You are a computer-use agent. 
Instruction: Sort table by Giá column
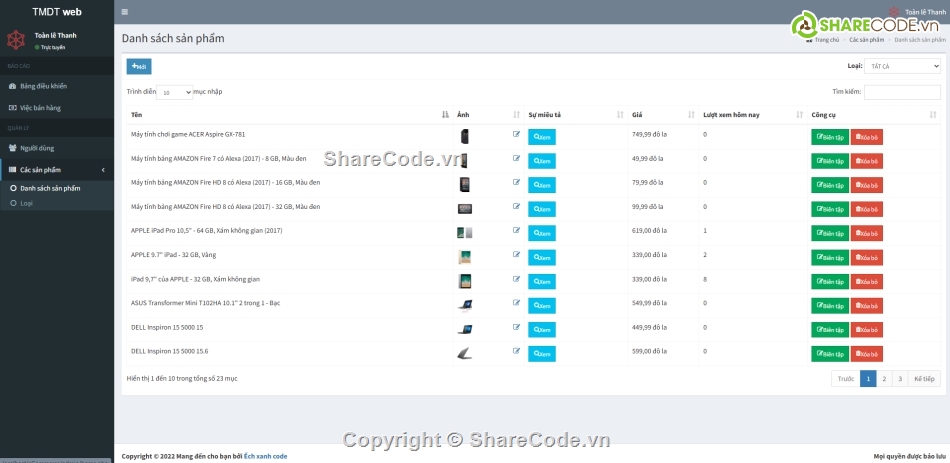tap(663, 115)
